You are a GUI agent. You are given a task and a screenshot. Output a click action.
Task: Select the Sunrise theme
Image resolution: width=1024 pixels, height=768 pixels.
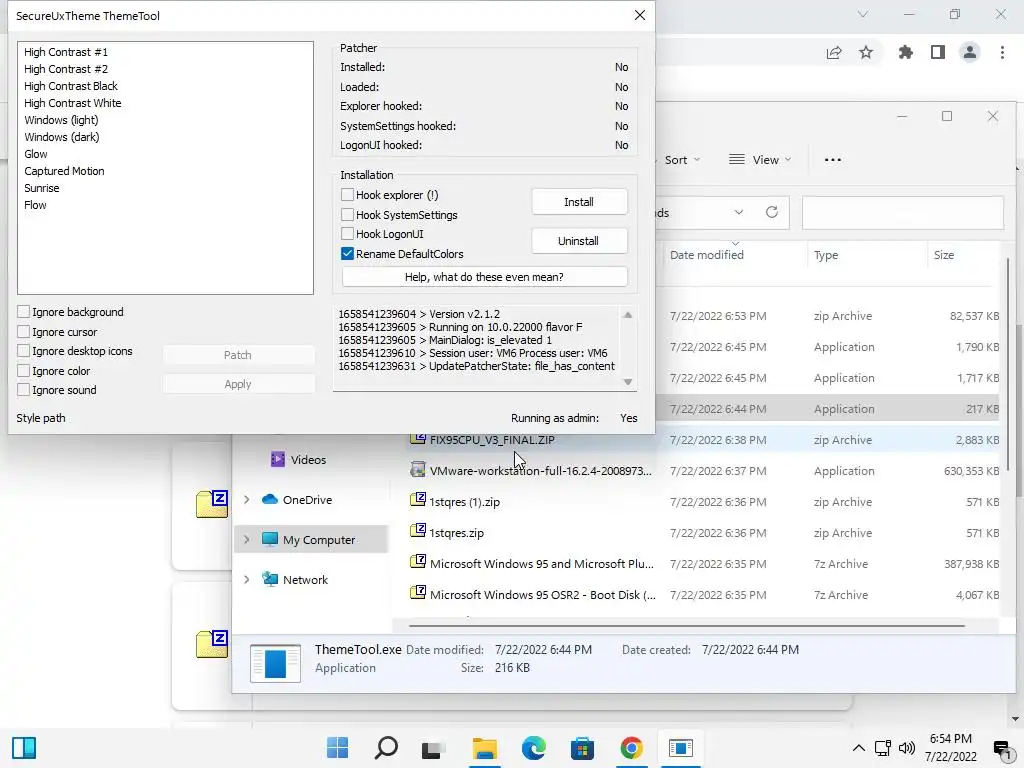(x=42, y=187)
